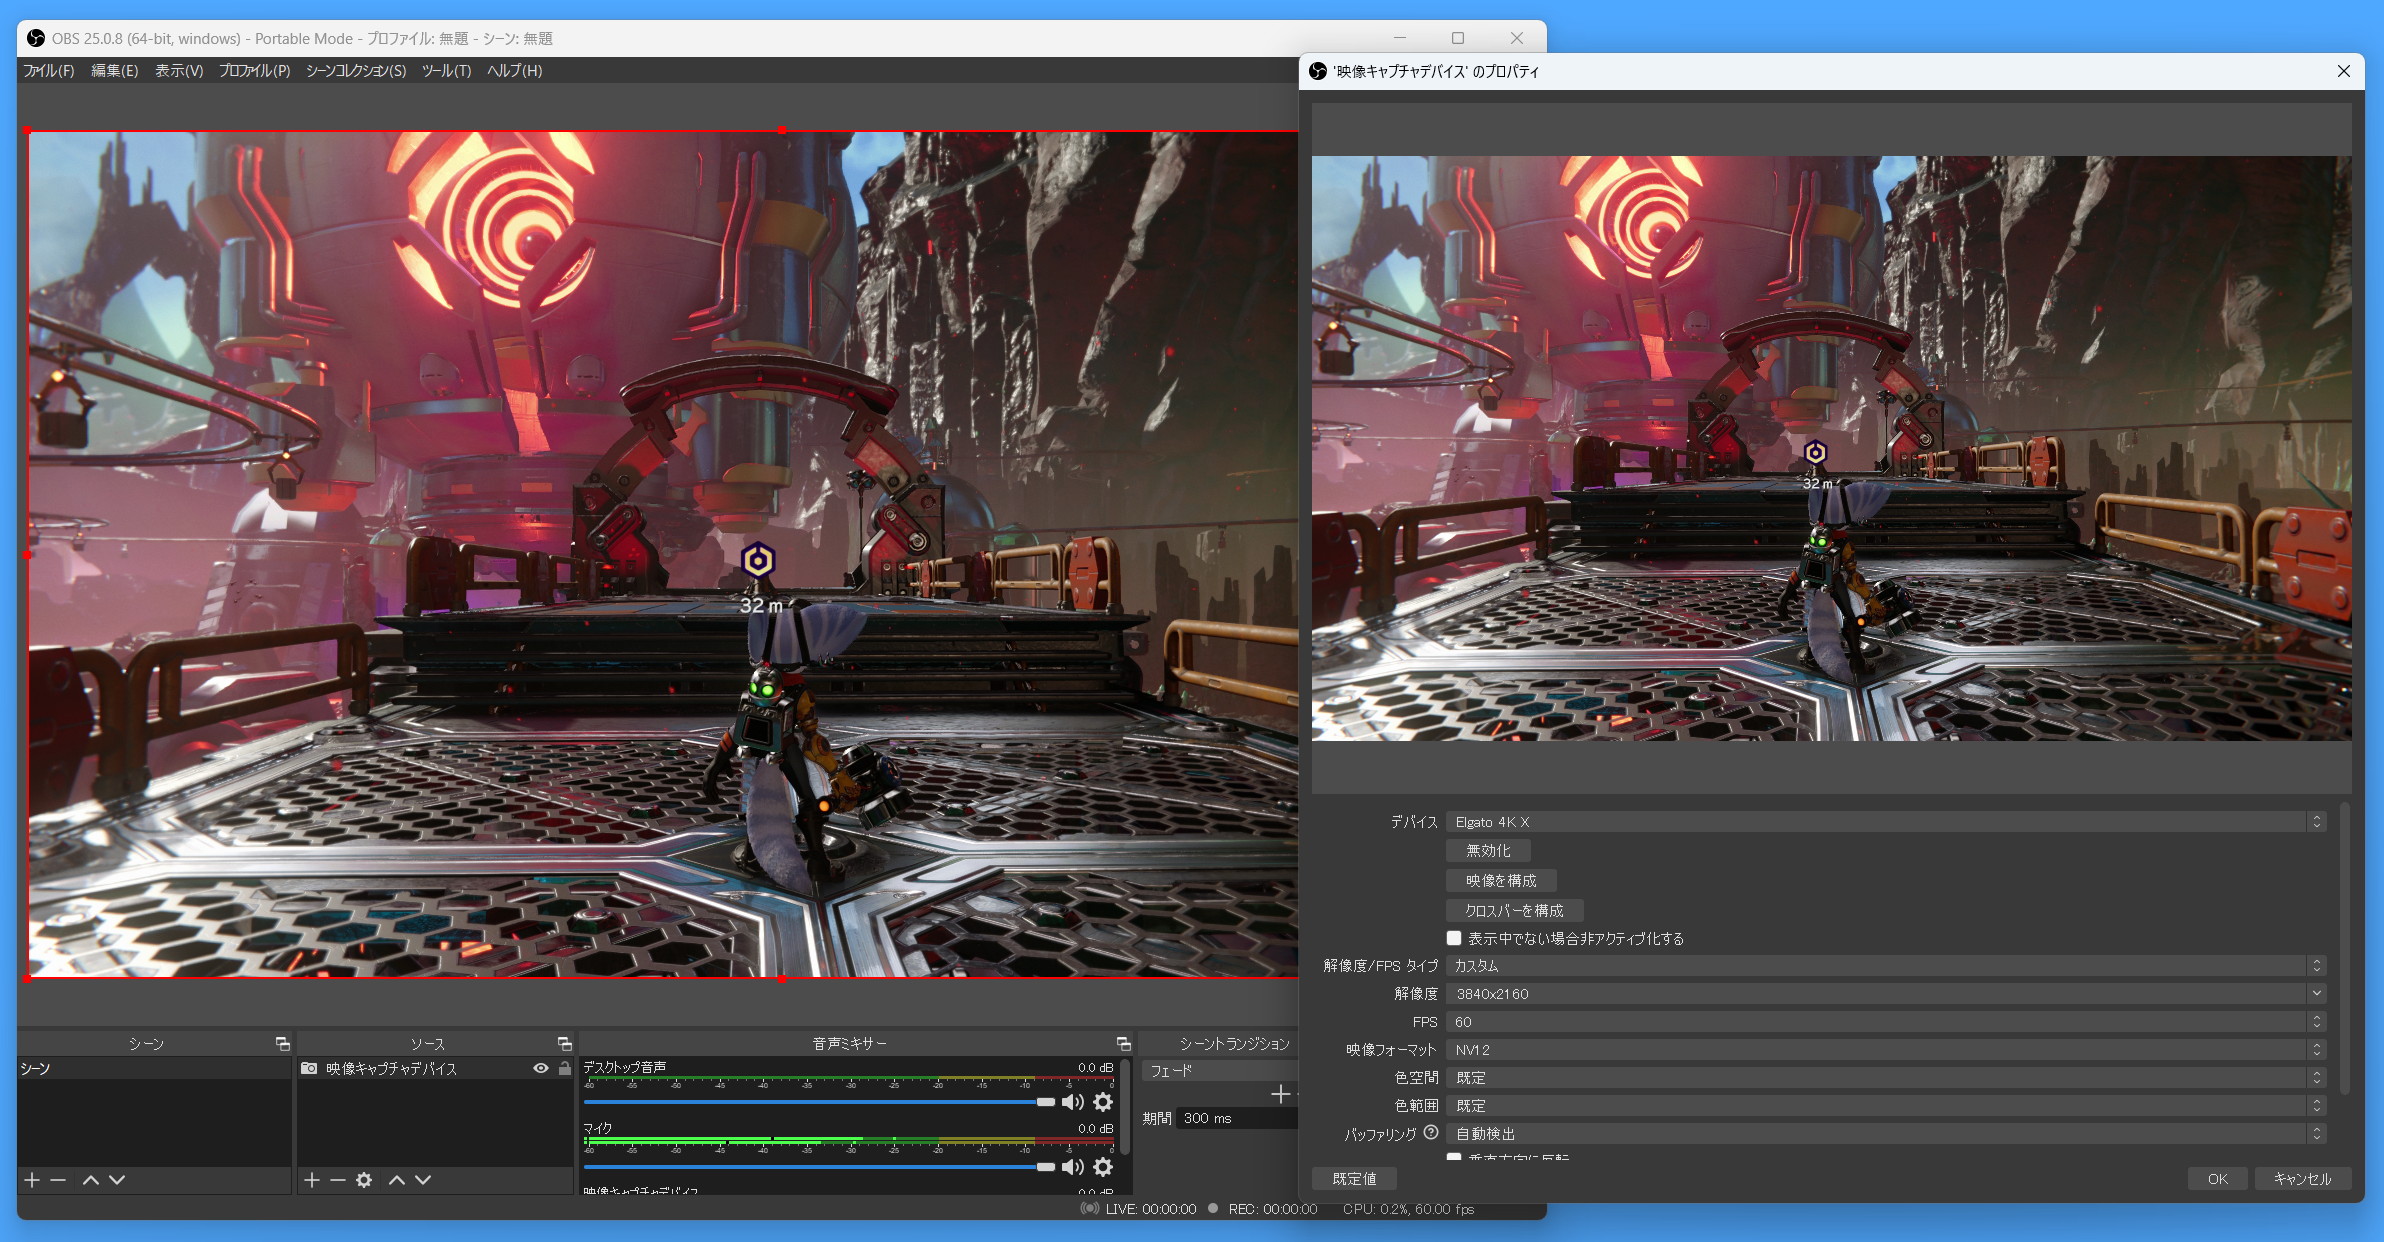Click OBS logo in main window title bar
Image resolution: width=2384 pixels, height=1242 pixels.
[36, 38]
